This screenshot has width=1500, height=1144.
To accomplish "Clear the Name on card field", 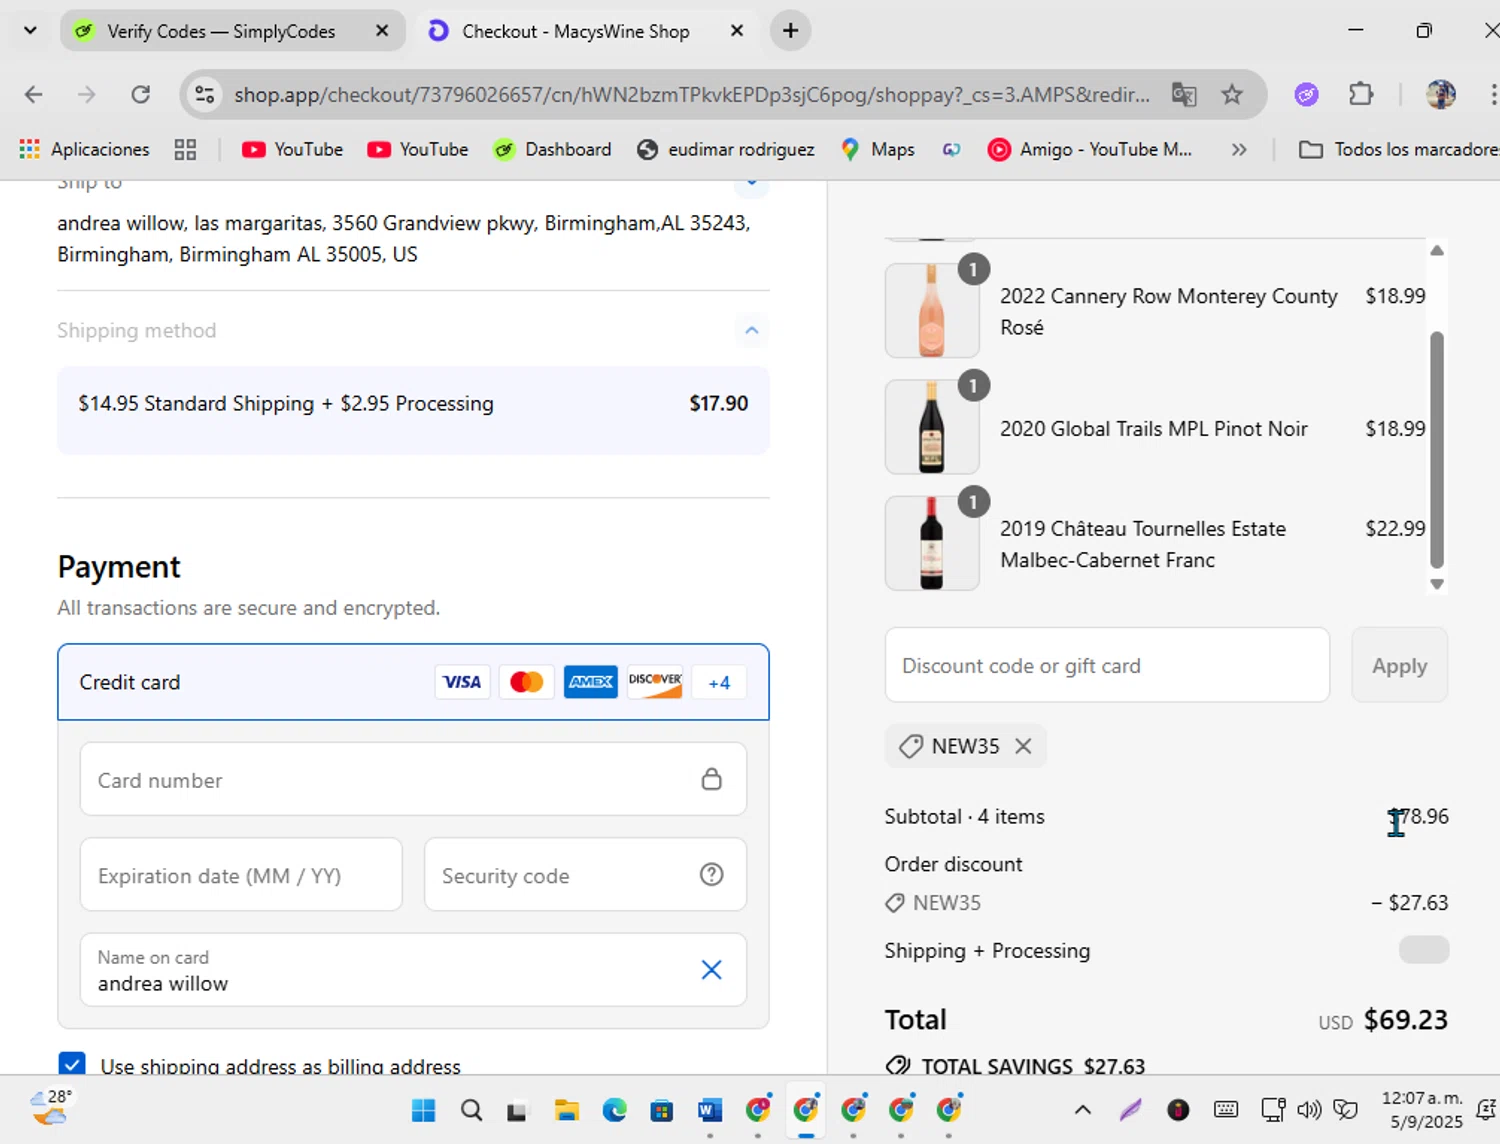I will click(x=711, y=970).
